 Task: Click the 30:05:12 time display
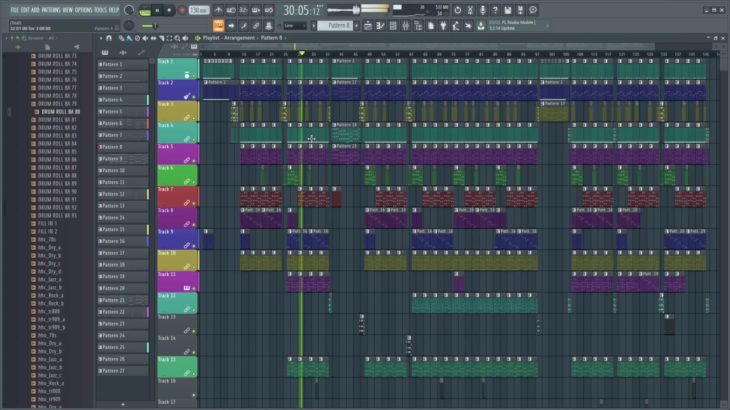click(302, 10)
